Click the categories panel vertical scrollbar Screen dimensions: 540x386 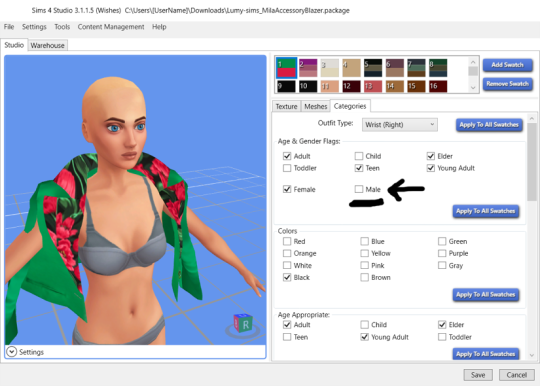pyautogui.click(x=532, y=162)
